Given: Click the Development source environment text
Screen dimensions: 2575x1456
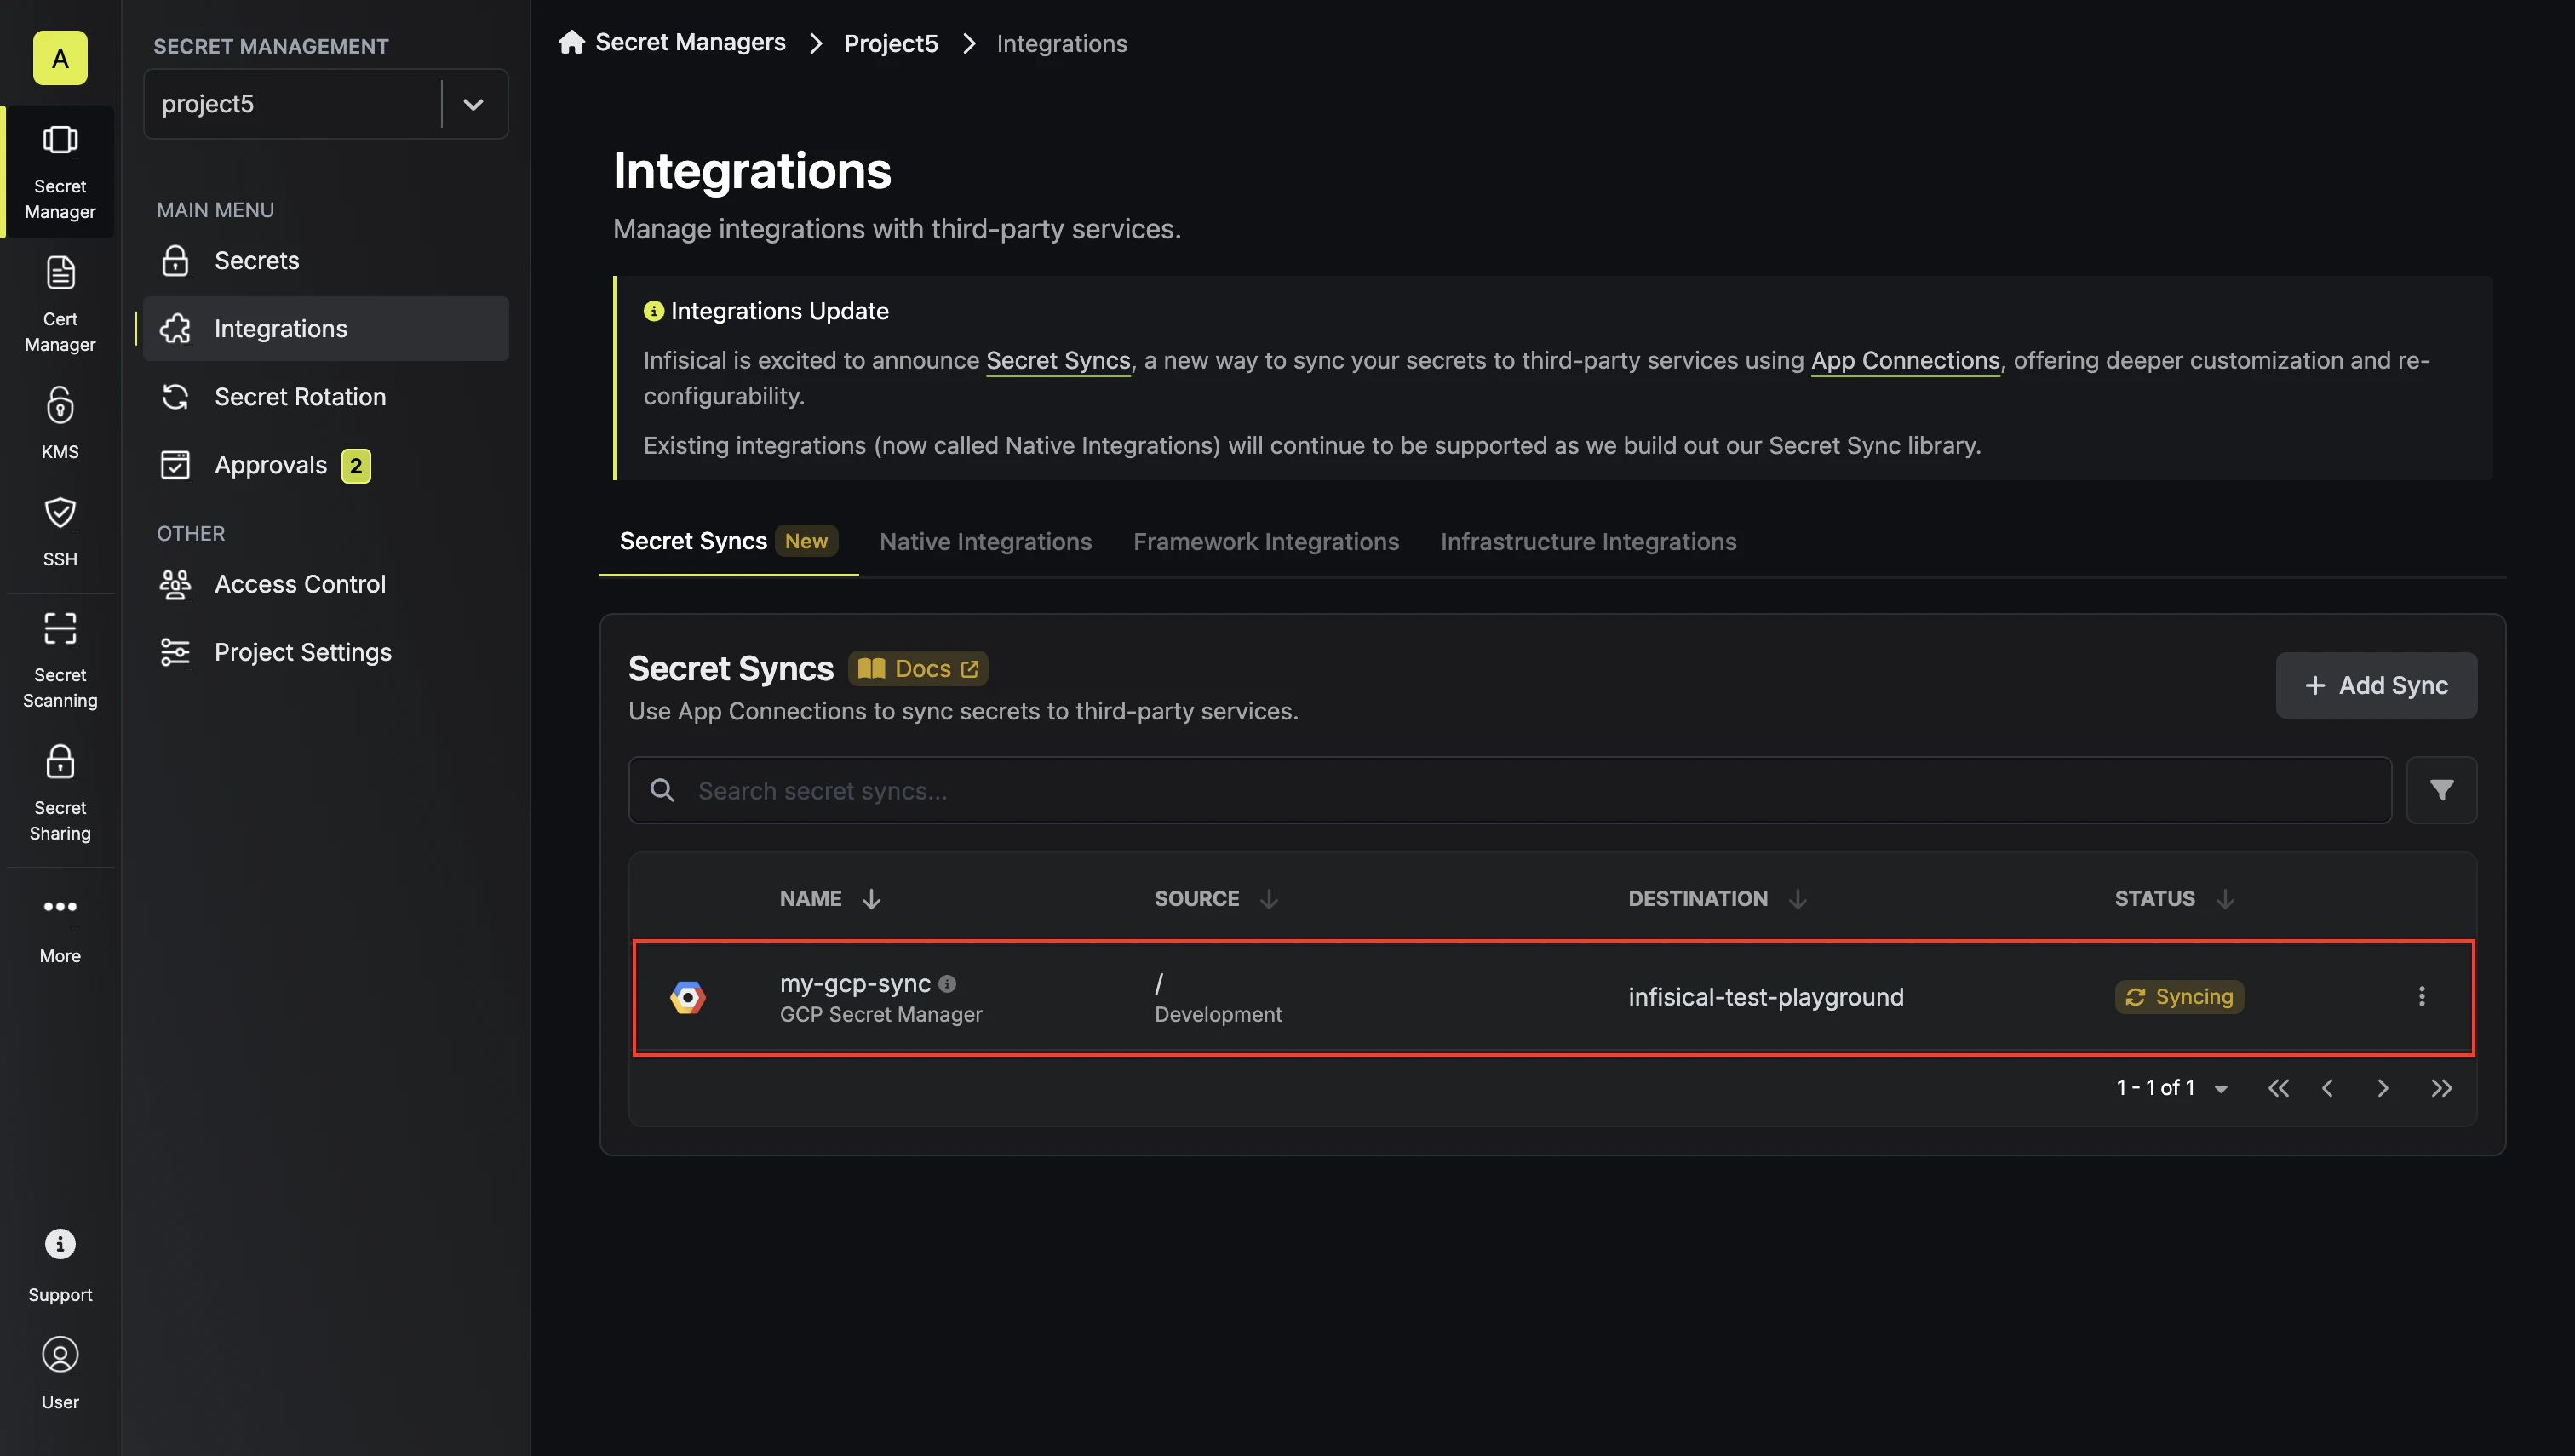Looking at the screenshot, I should pos(1217,1014).
